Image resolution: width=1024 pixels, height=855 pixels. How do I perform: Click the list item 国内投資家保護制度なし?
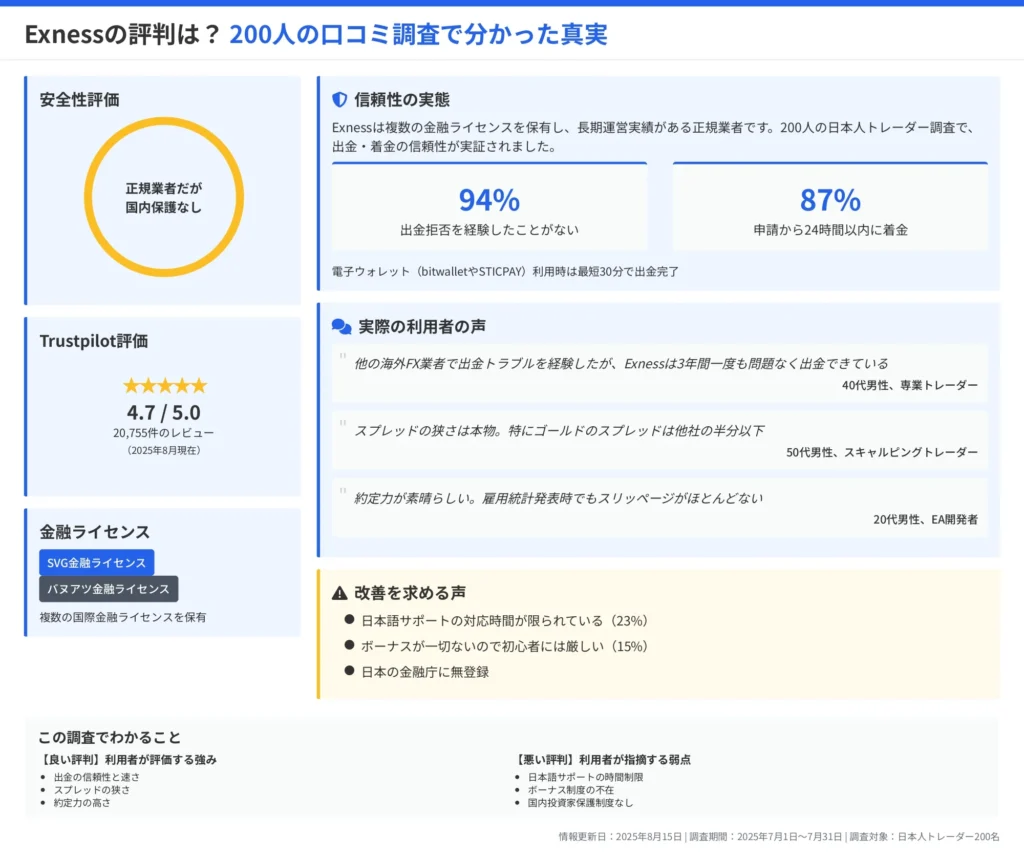point(581,803)
